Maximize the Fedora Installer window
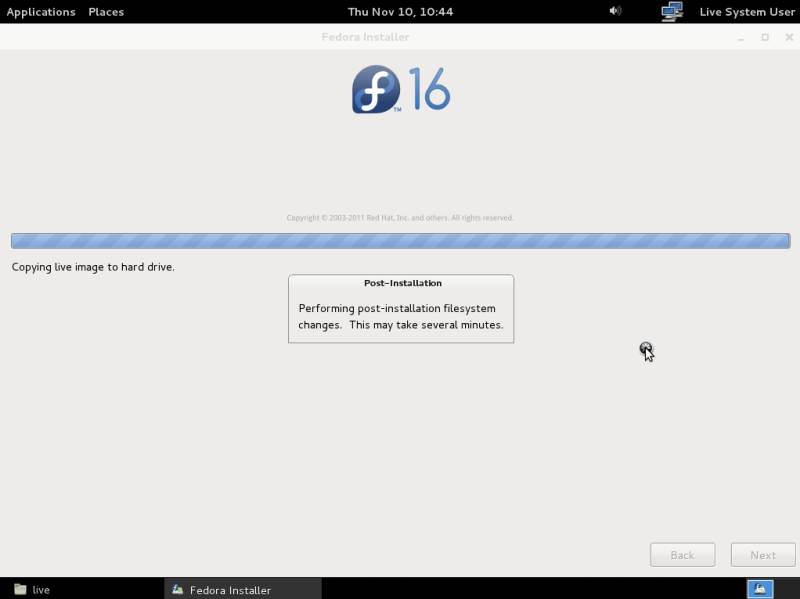This screenshot has width=800, height=599. 765,37
